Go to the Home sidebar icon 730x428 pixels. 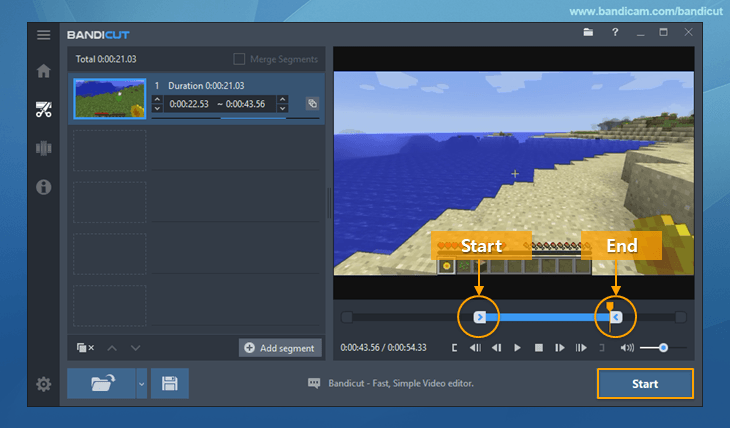pos(44,71)
